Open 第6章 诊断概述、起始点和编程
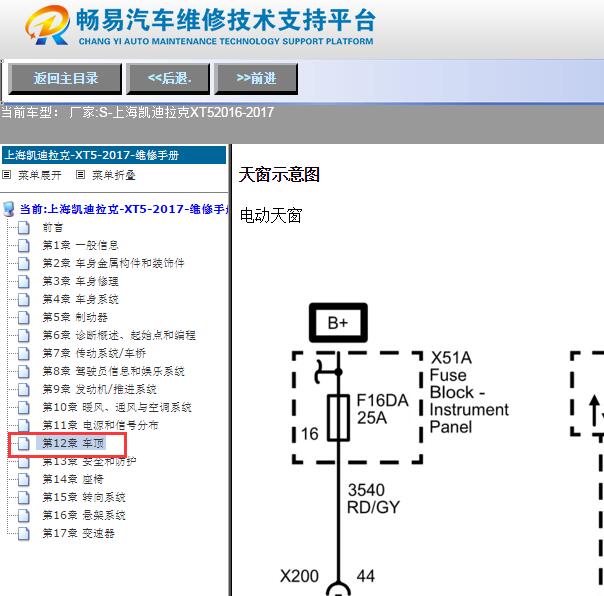 coord(119,335)
